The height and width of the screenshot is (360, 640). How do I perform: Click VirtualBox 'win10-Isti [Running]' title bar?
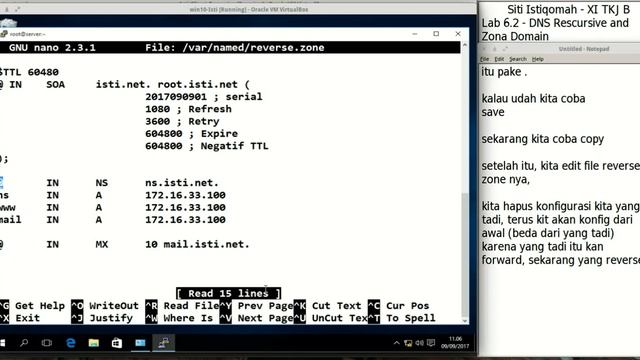coord(249,9)
